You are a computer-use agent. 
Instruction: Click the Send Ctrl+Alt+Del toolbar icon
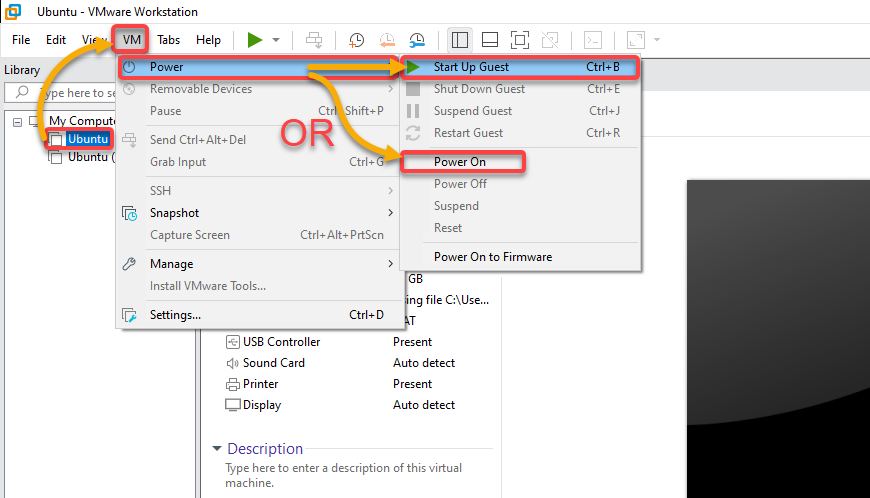314,40
